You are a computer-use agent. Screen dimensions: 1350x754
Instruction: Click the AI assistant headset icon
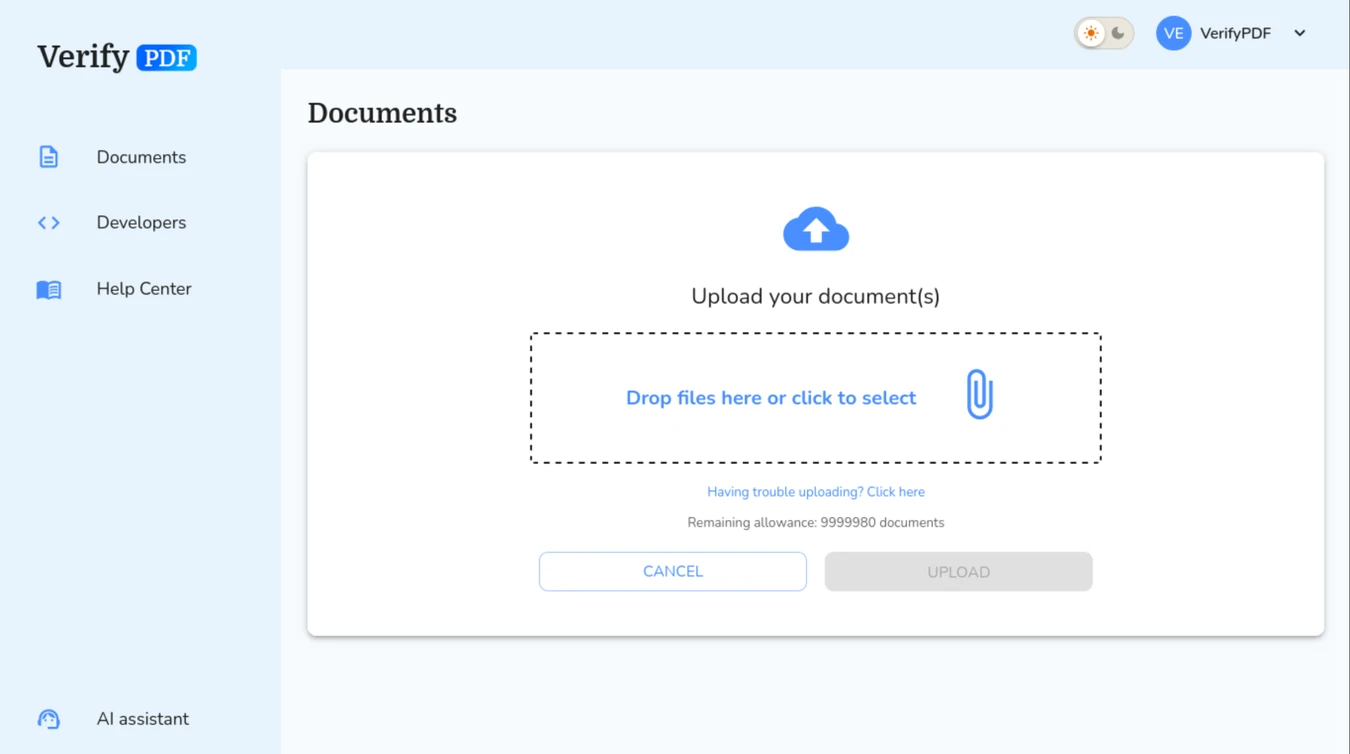48,719
